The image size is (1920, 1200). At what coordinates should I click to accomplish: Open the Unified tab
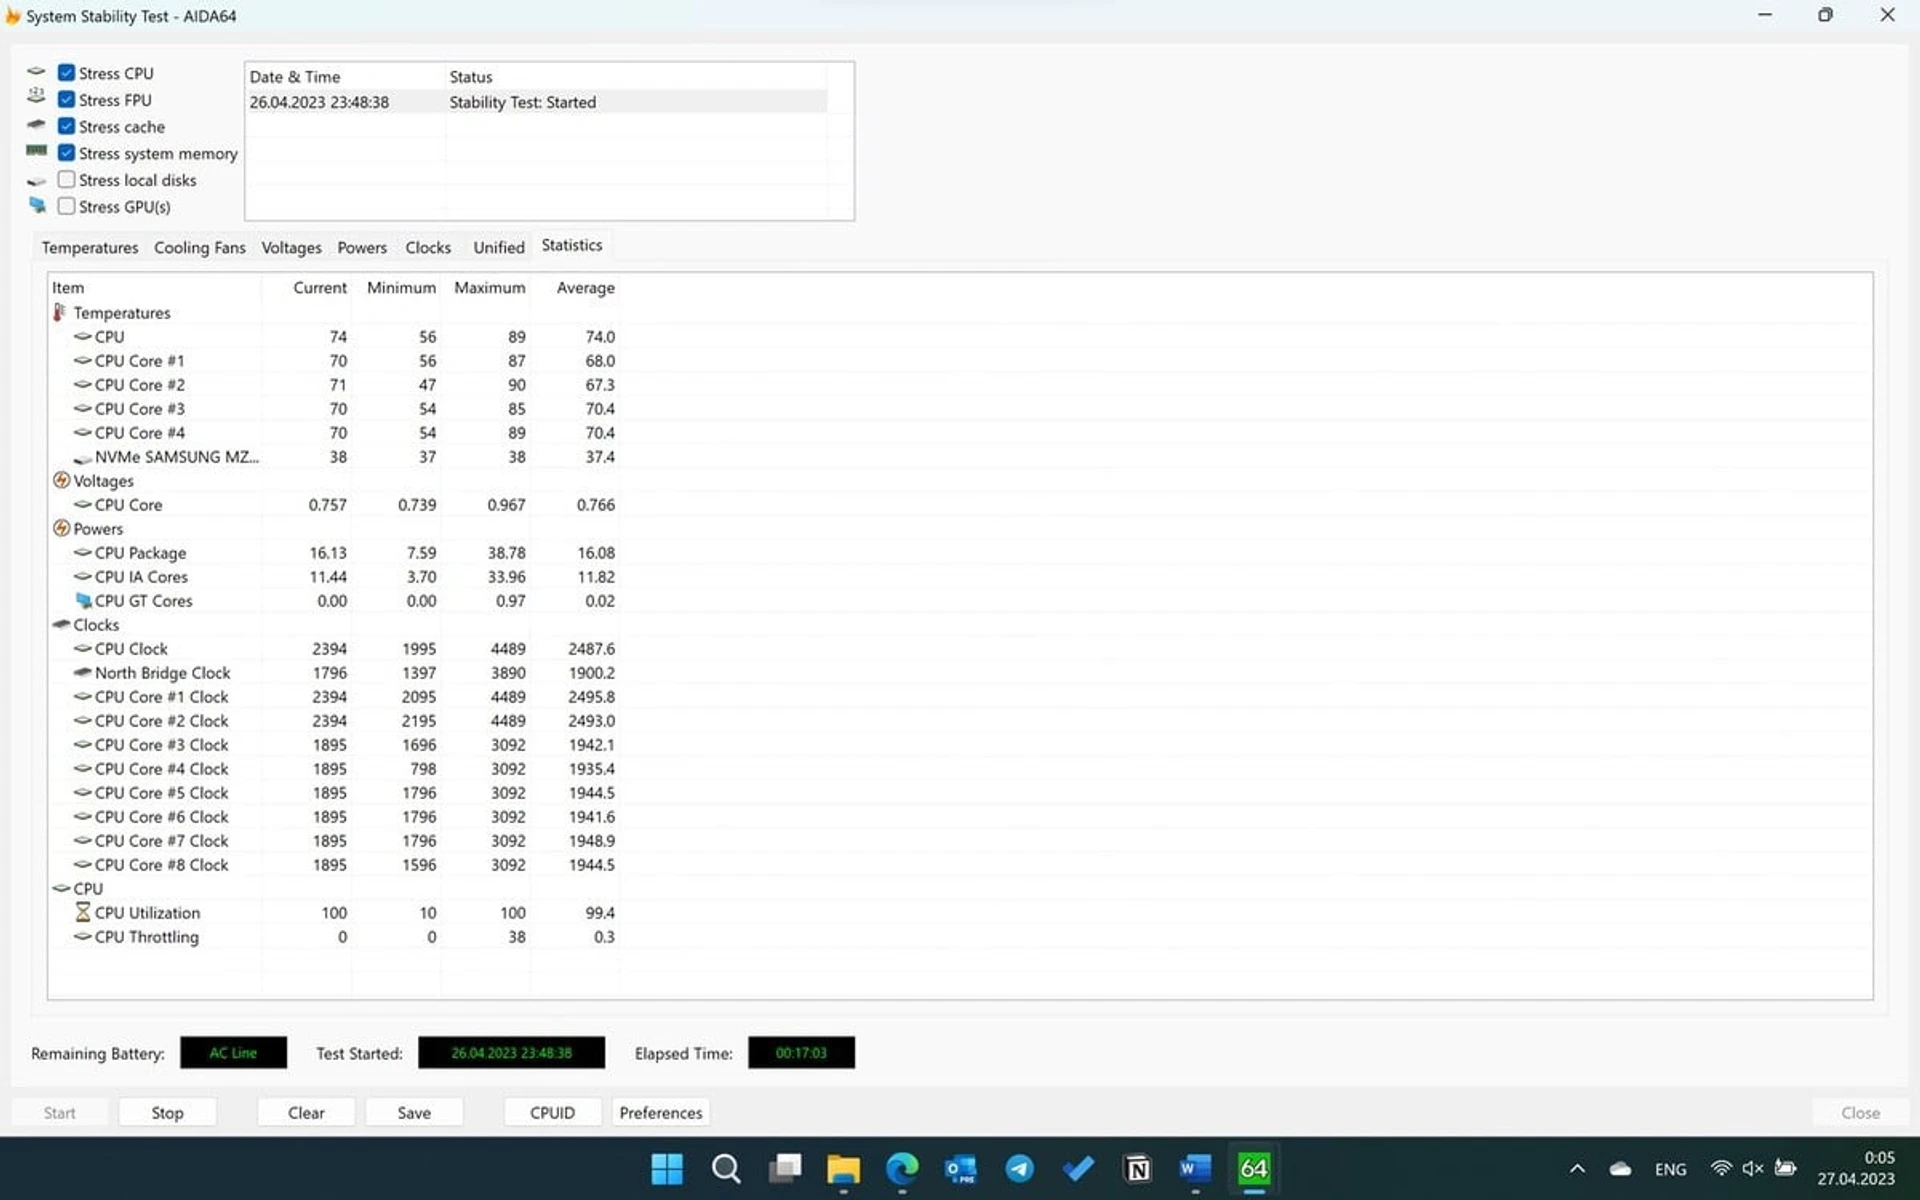pos(498,247)
